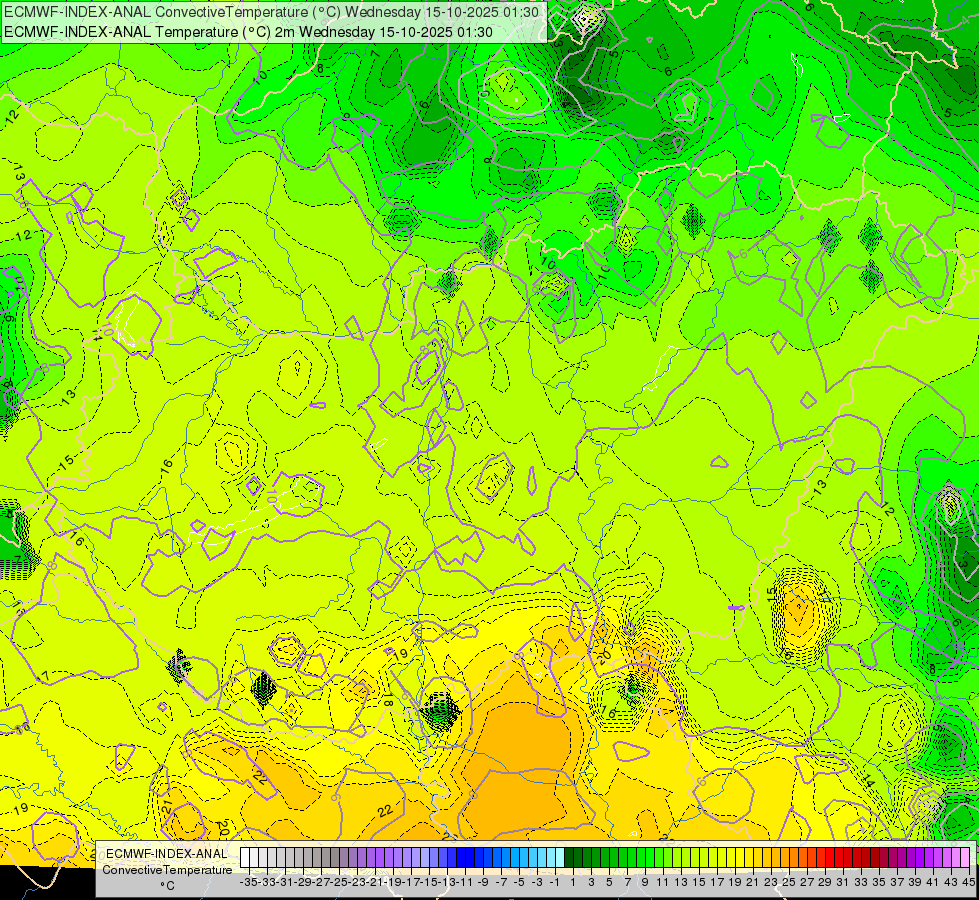Click 'ECMWF-INDEX-ANAL' label in the bottom legend
This screenshot has width=979, height=900.
[167, 854]
